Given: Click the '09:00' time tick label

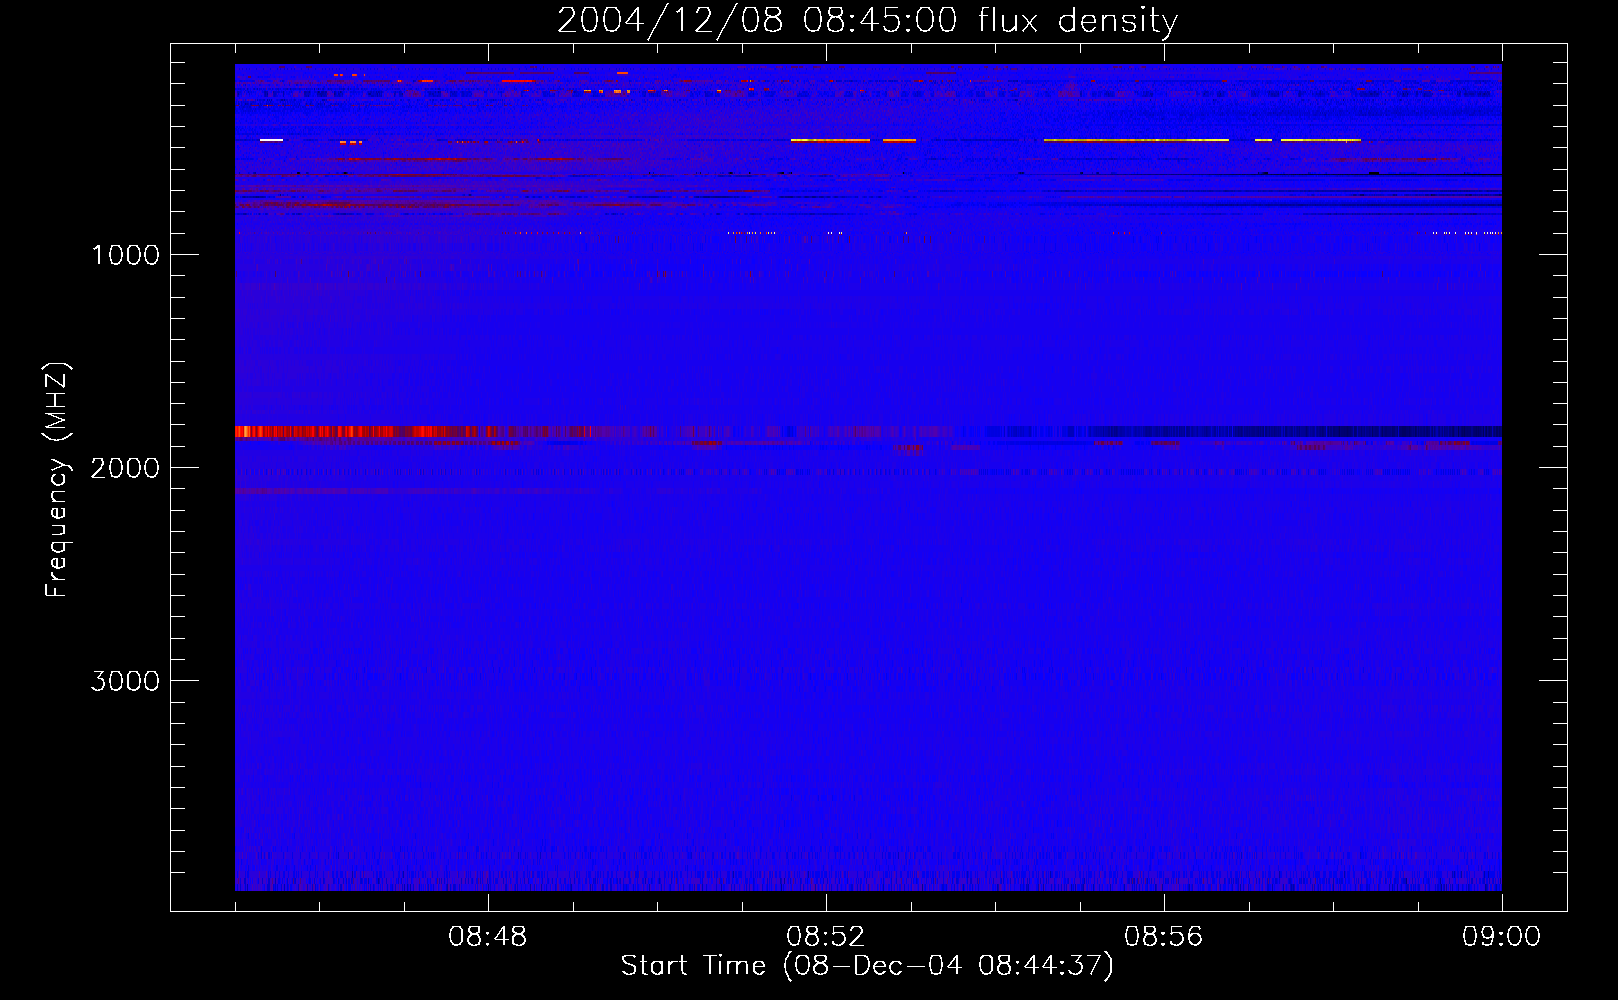Looking at the screenshot, I should coord(1501,937).
